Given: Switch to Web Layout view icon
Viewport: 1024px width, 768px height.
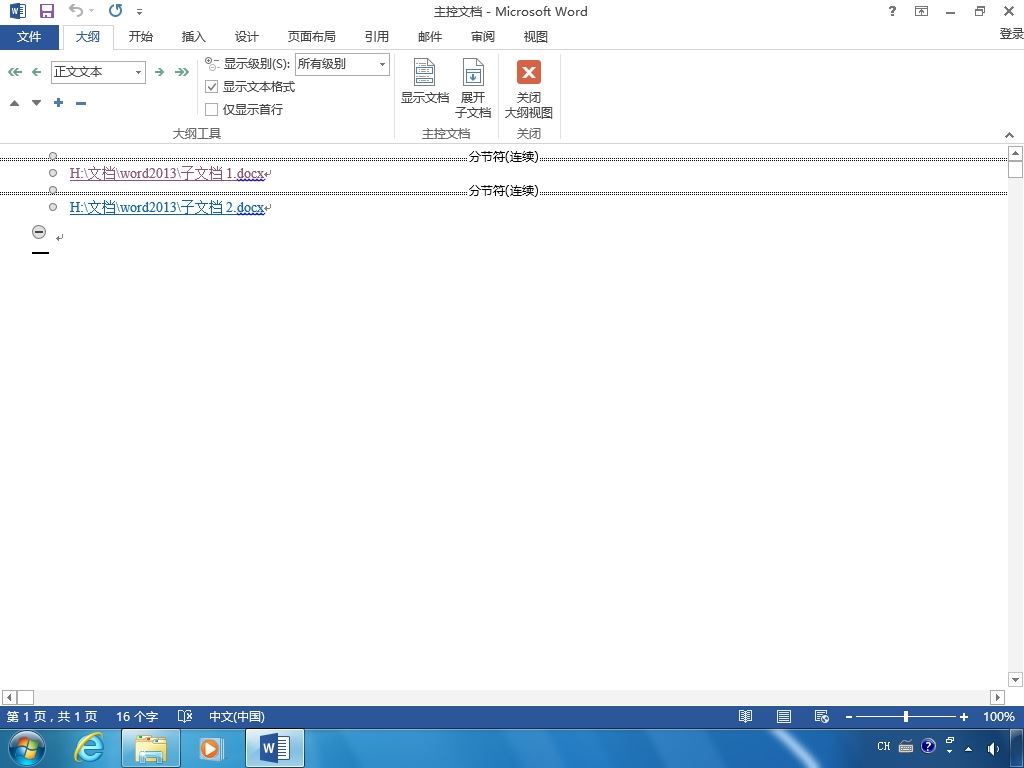Looking at the screenshot, I should pyautogui.click(x=822, y=716).
